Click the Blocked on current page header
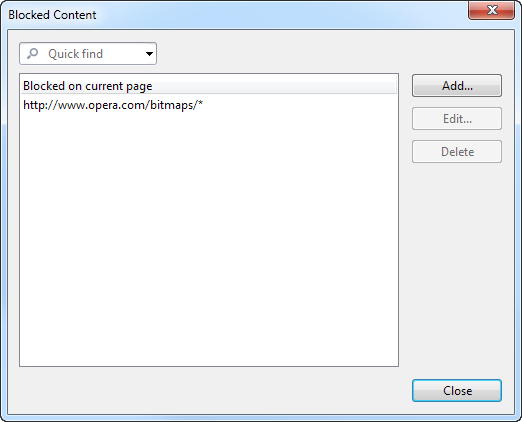522x422 pixels. (209, 86)
